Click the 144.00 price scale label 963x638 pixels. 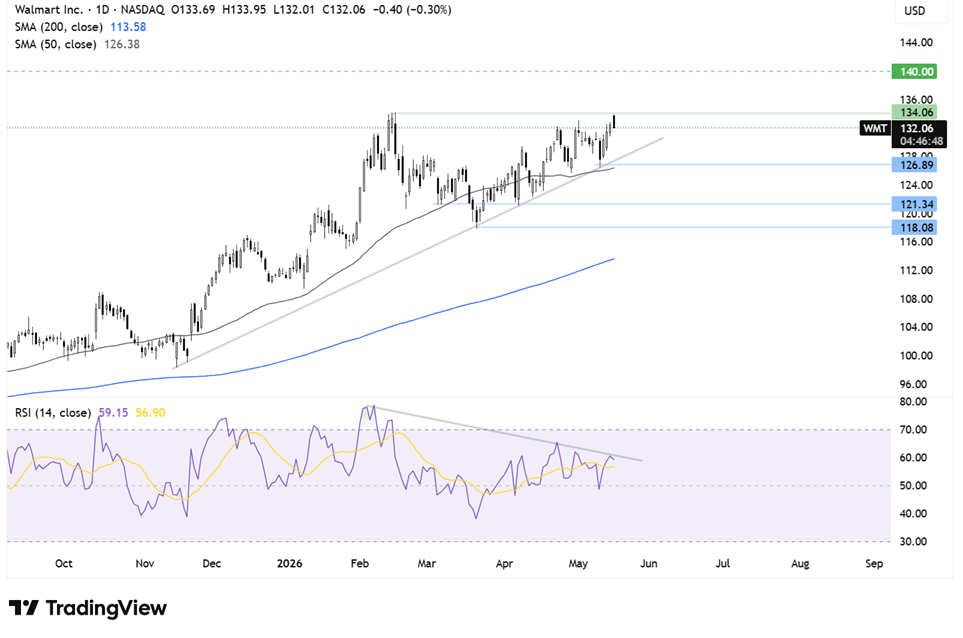tap(916, 42)
